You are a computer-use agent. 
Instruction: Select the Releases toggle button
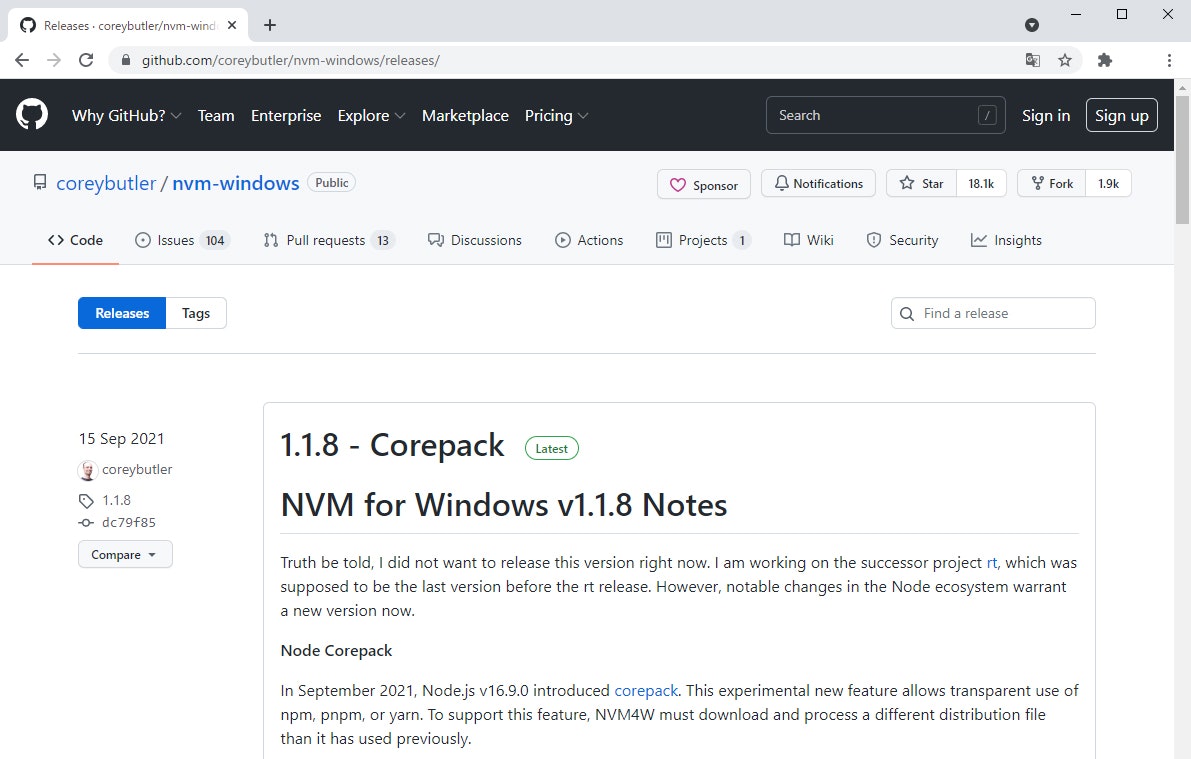tap(122, 313)
